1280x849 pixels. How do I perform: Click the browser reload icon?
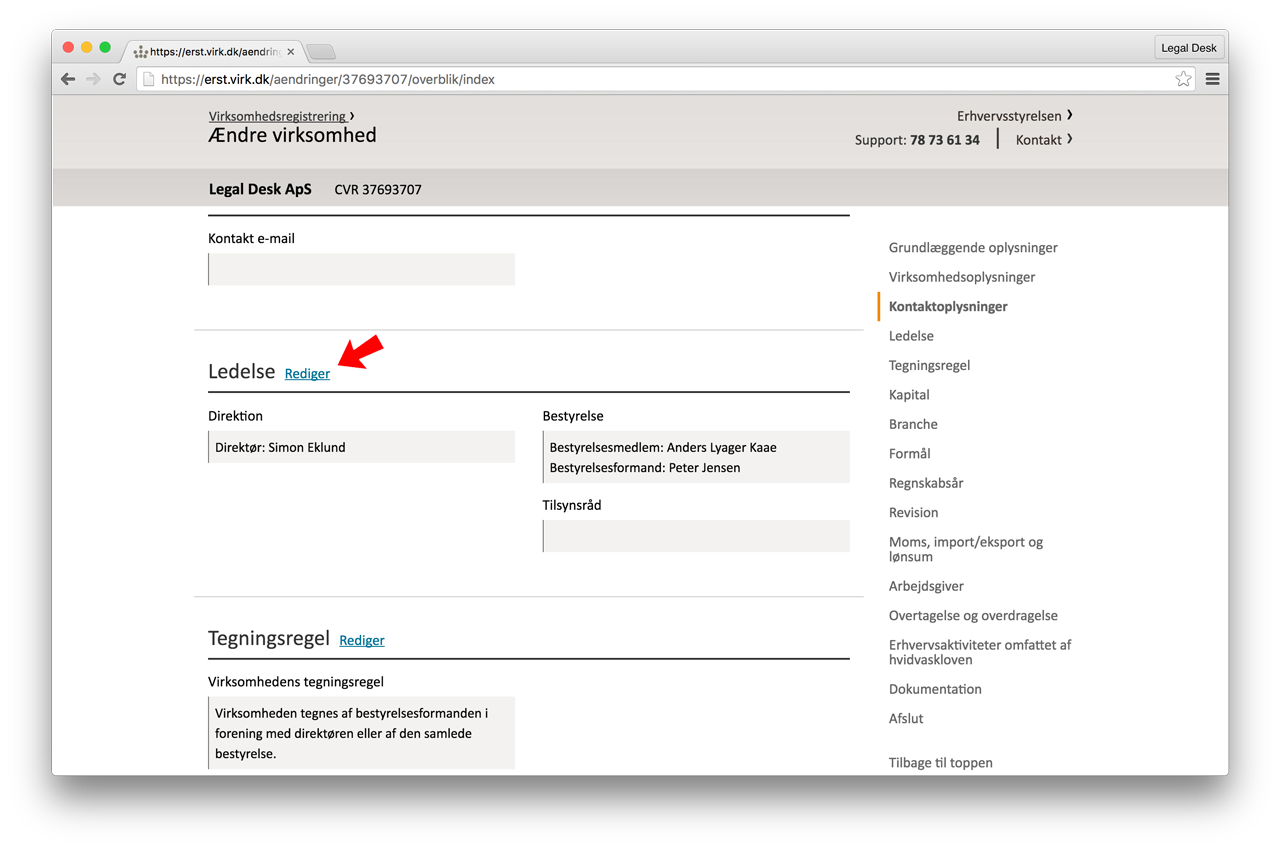pyautogui.click(x=119, y=79)
